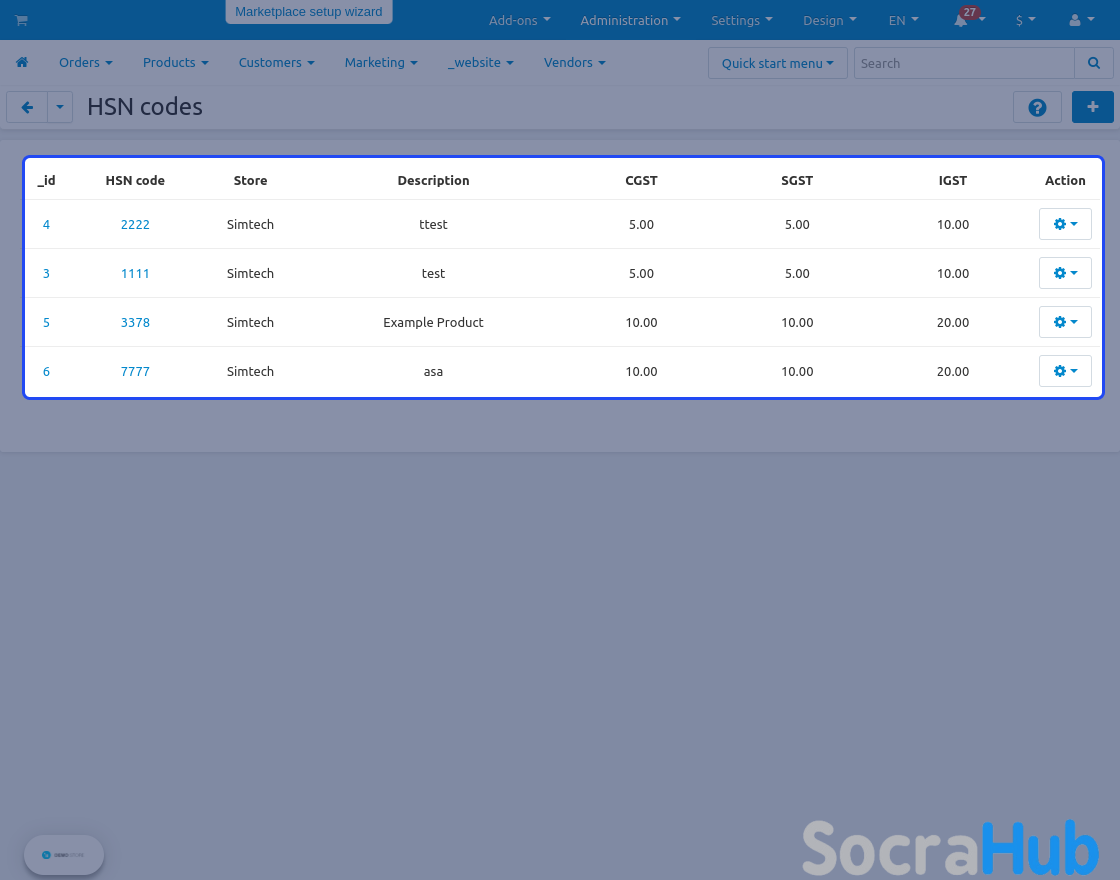Click the Marketplace setup wizard button
The height and width of the screenshot is (880, 1120).
point(308,12)
